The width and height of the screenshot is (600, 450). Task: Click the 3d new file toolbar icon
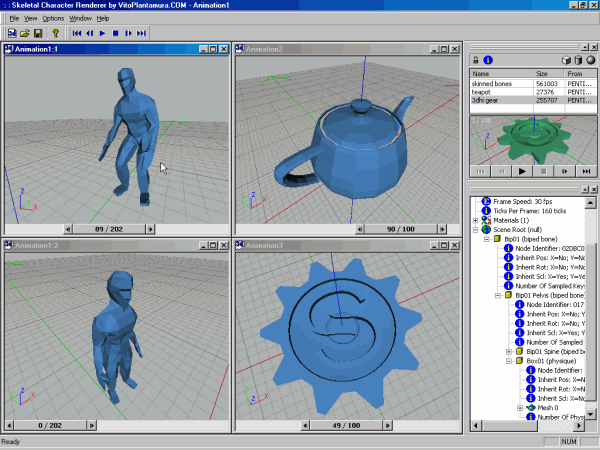point(12,33)
